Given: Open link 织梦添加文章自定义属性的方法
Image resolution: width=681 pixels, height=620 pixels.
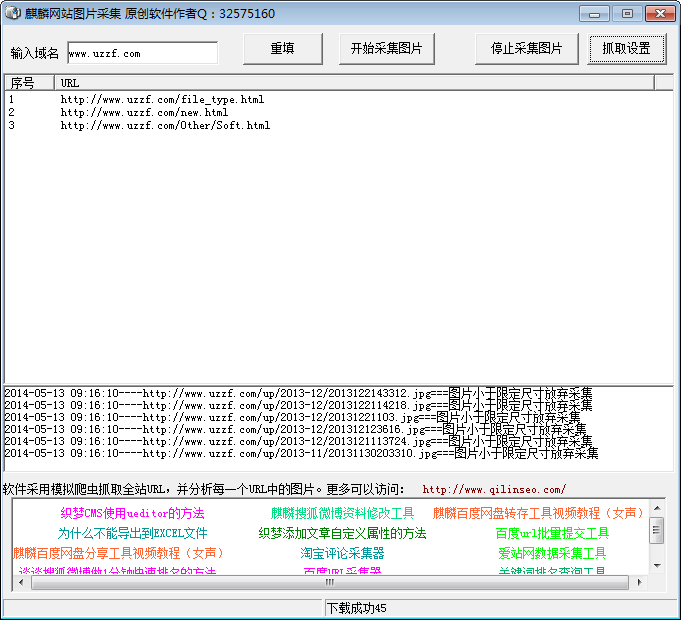Looking at the screenshot, I should 342,533.
